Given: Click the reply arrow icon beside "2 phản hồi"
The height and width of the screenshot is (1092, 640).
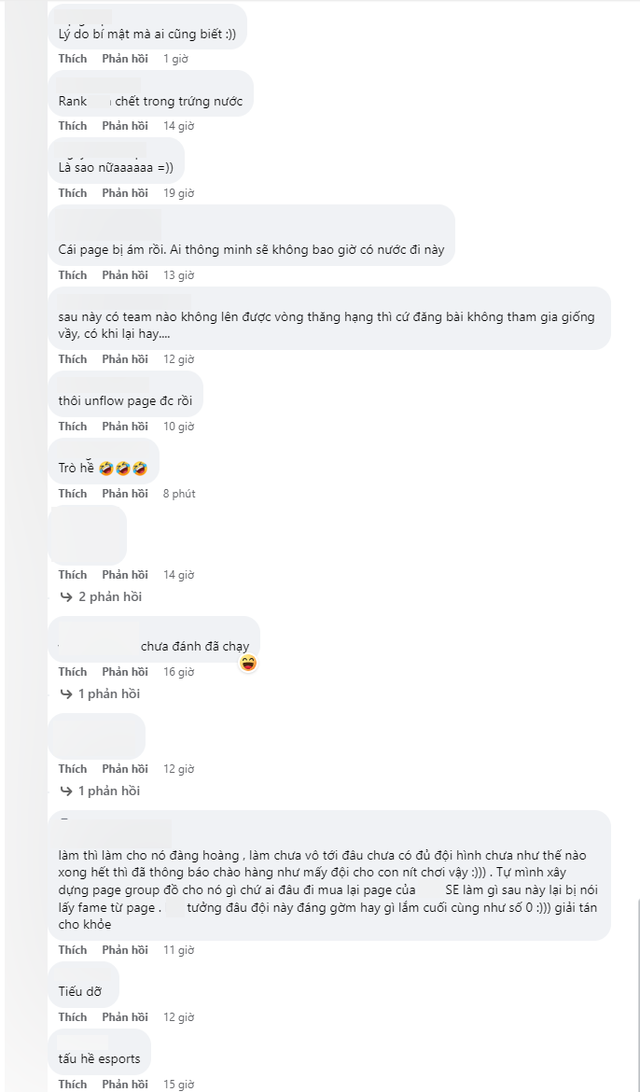Looking at the screenshot, I should [67, 597].
